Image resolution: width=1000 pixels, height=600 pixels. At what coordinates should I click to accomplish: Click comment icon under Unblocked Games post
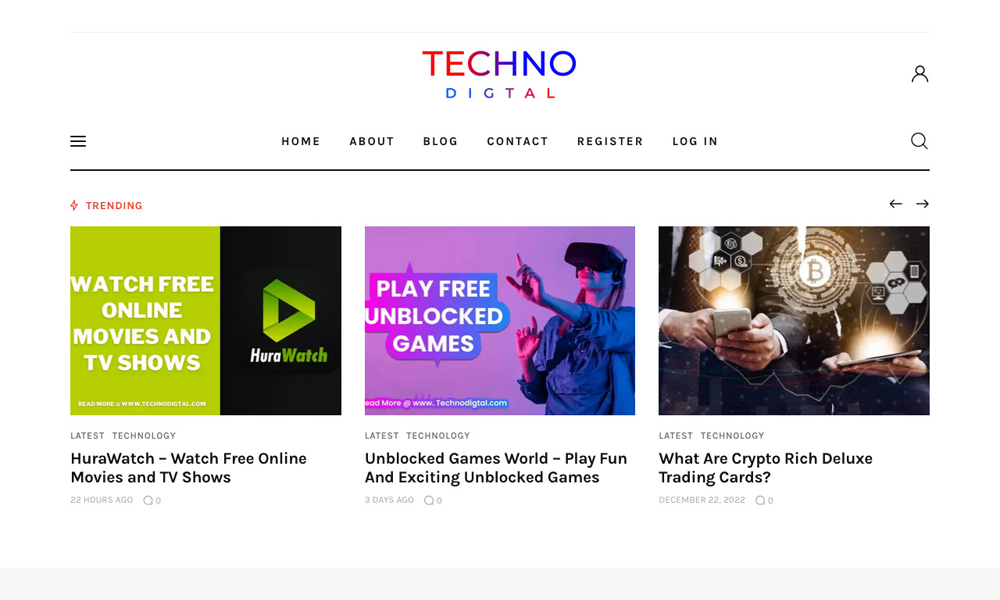429,501
